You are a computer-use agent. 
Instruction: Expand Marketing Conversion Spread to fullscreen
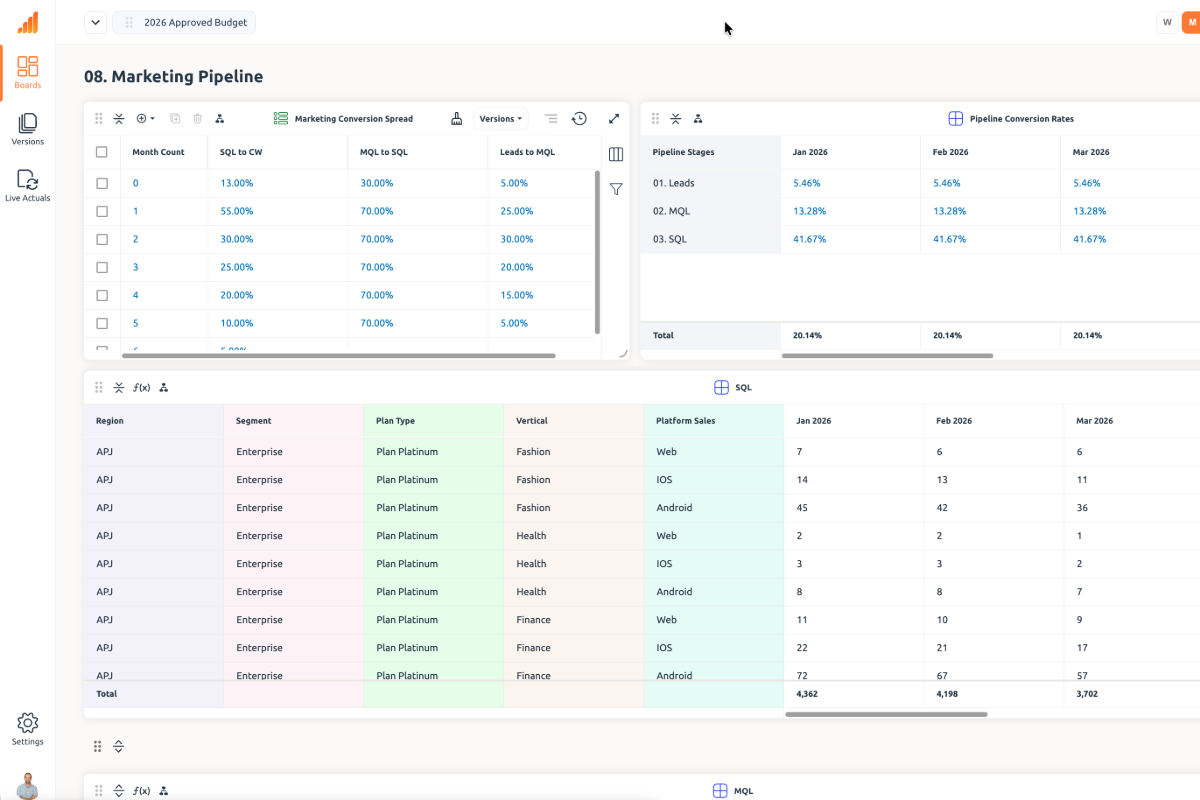pyautogui.click(x=614, y=118)
